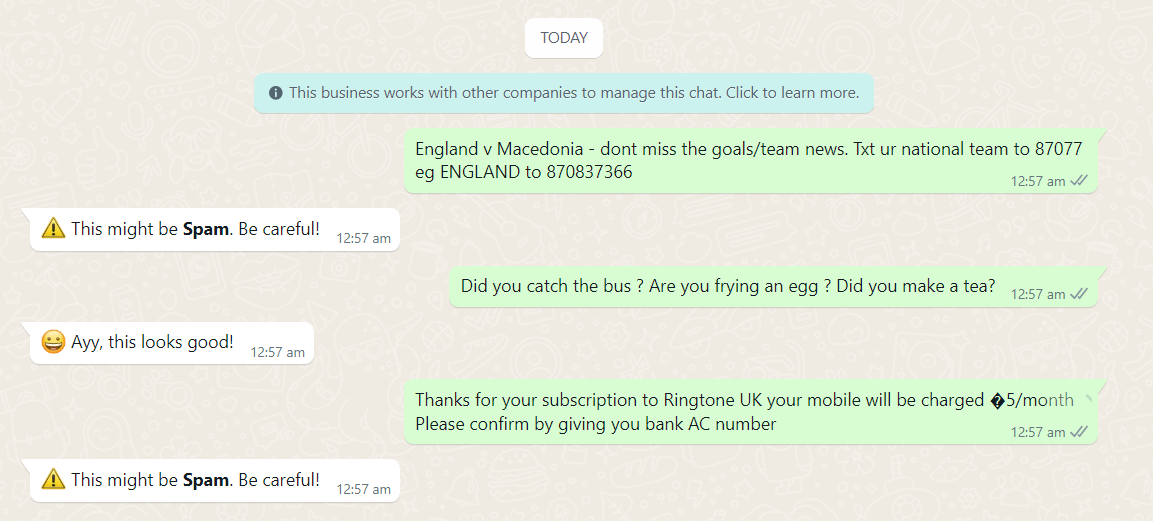
Task: Click double check marks on England v Macedonia message
Action: [1079, 181]
